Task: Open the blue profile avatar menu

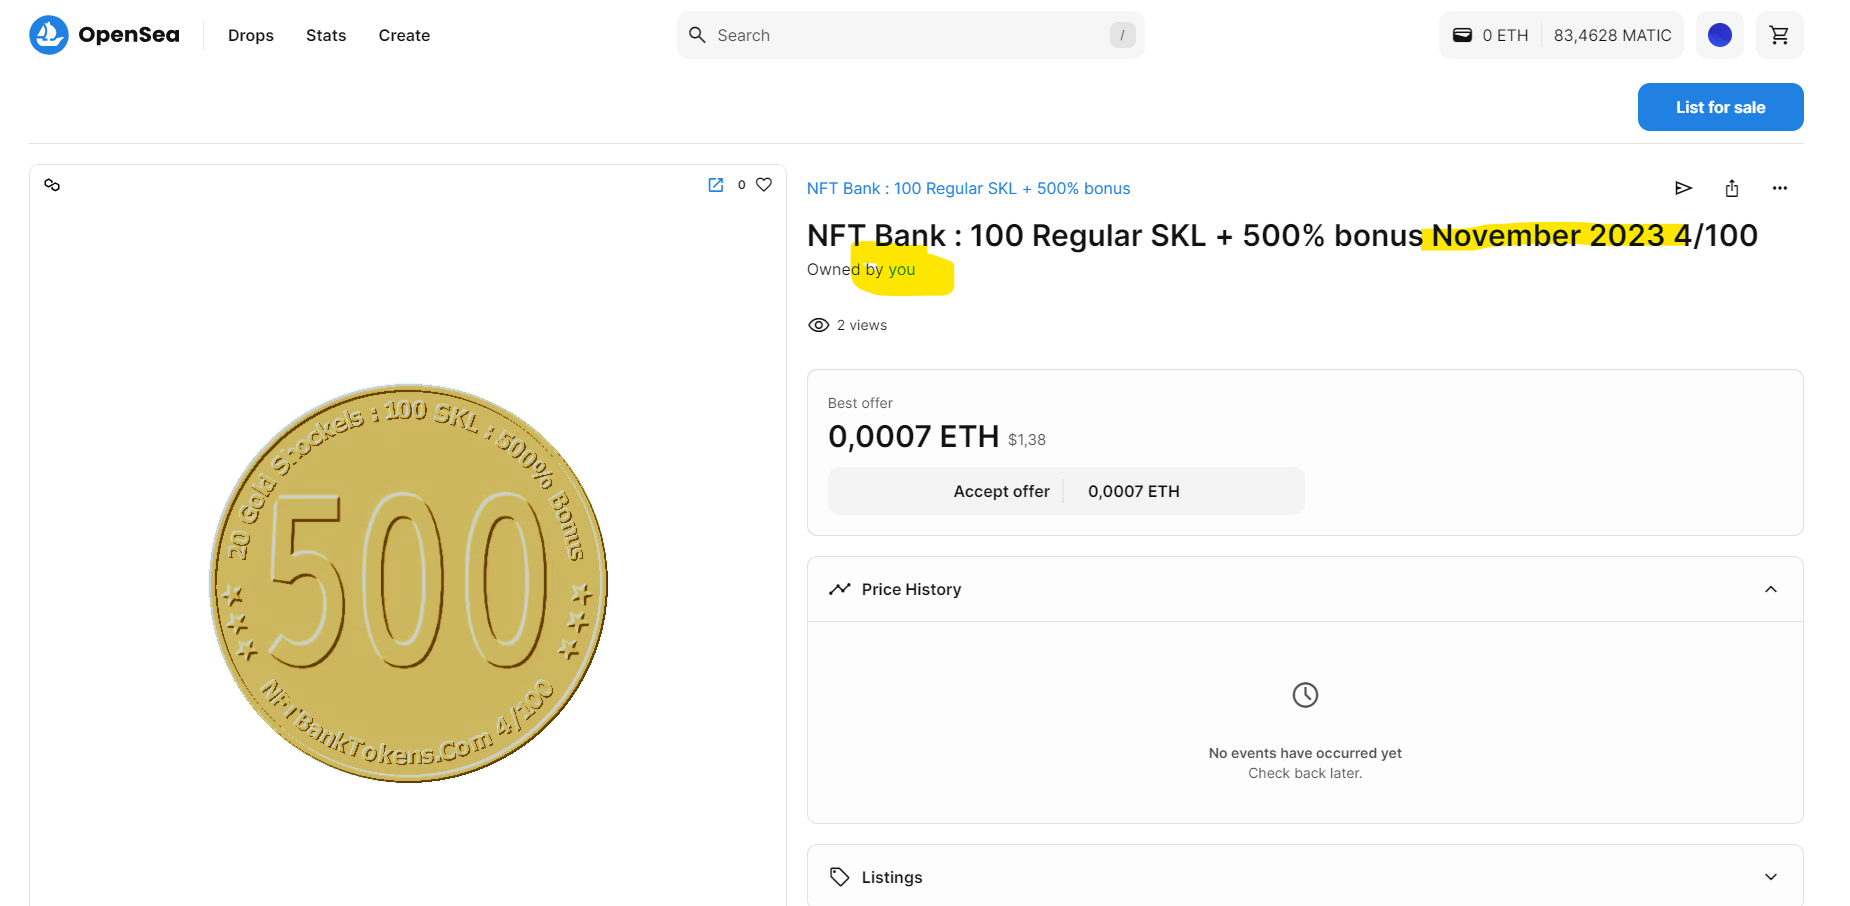Action: [x=1719, y=35]
